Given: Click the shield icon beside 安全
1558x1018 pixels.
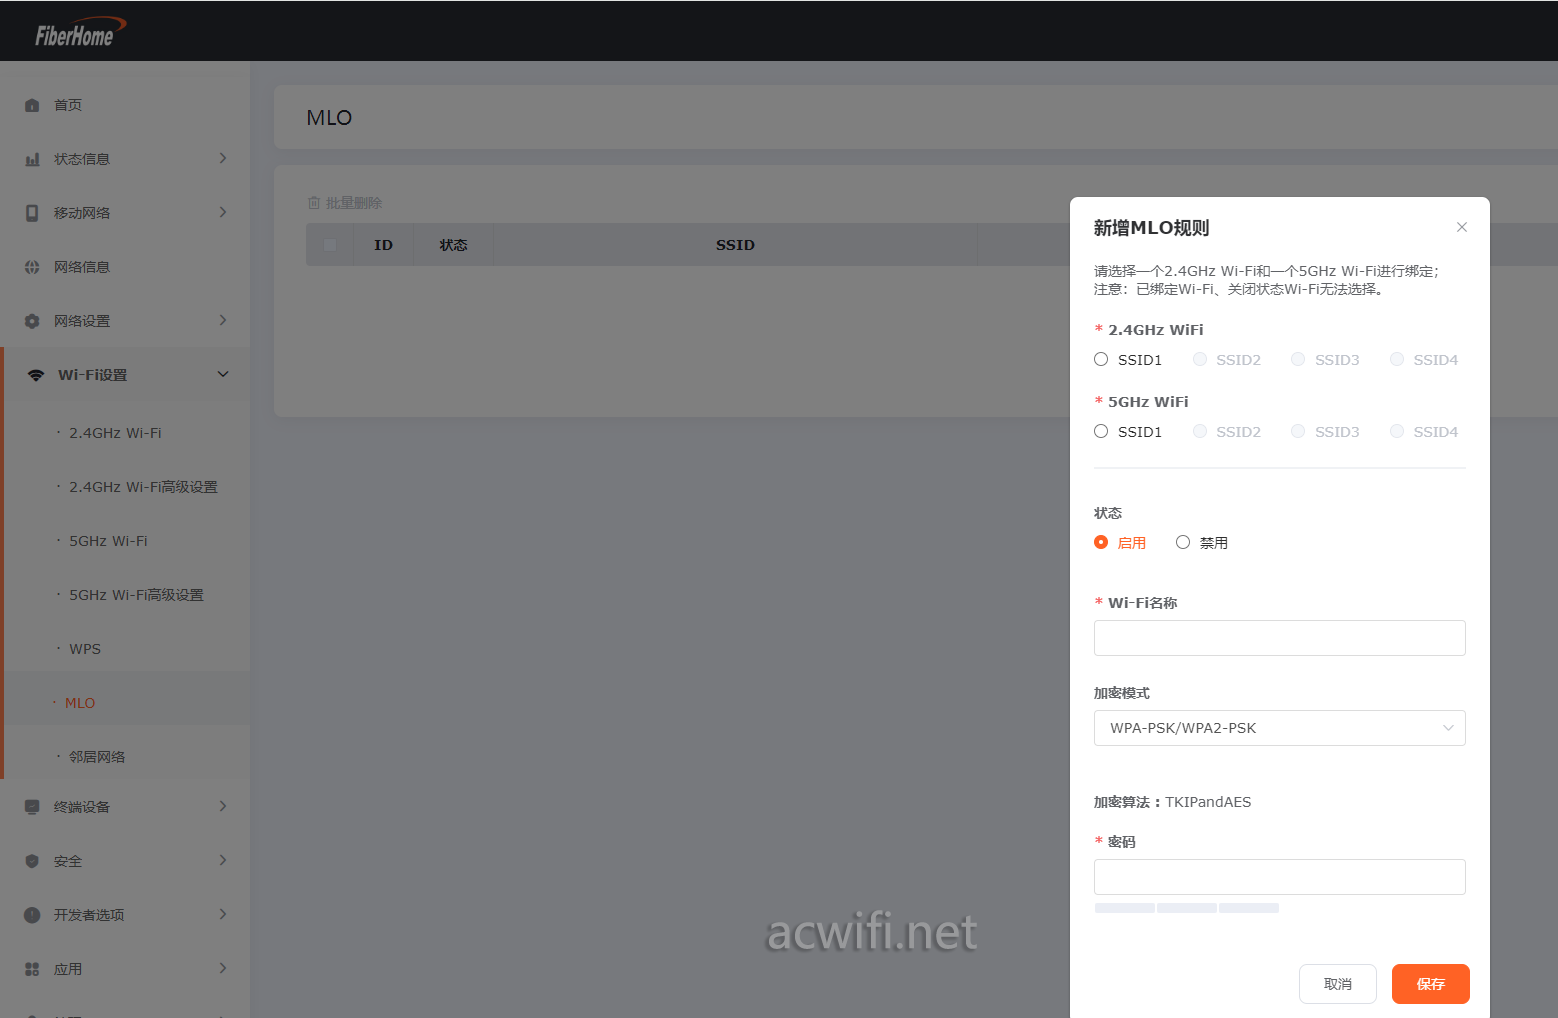Looking at the screenshot, I should (x=32, y=861).
